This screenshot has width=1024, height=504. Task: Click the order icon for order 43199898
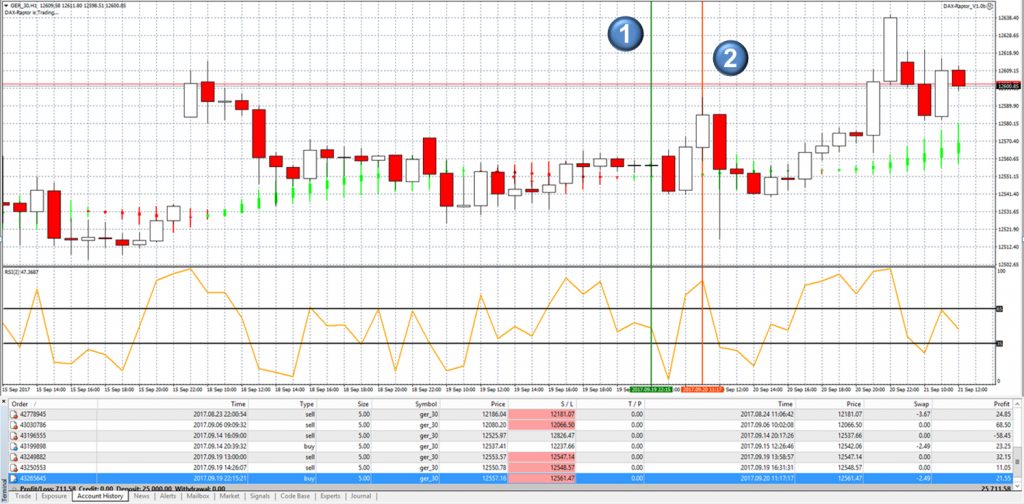click(x=16, y=447)
